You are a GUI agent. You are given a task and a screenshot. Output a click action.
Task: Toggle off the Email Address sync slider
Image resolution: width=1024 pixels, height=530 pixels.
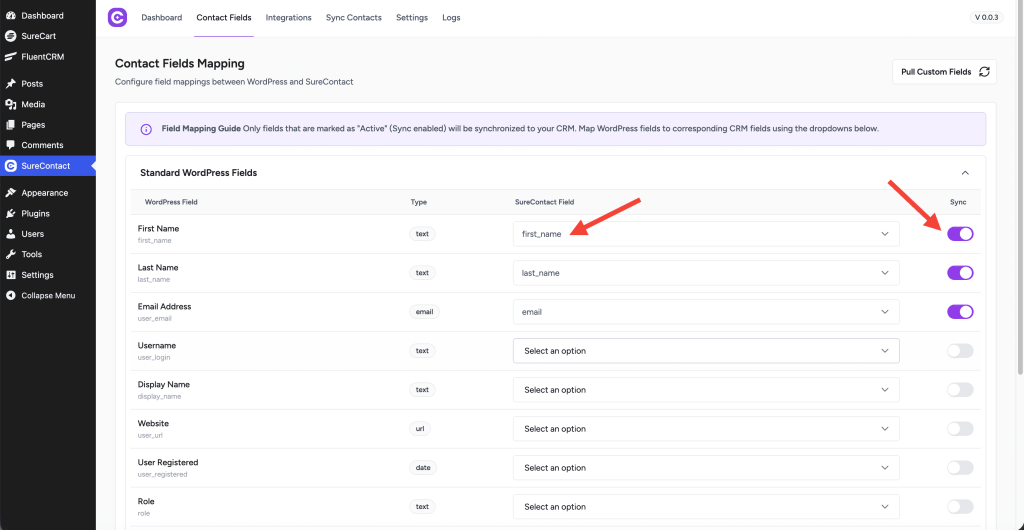pos(959,312)
